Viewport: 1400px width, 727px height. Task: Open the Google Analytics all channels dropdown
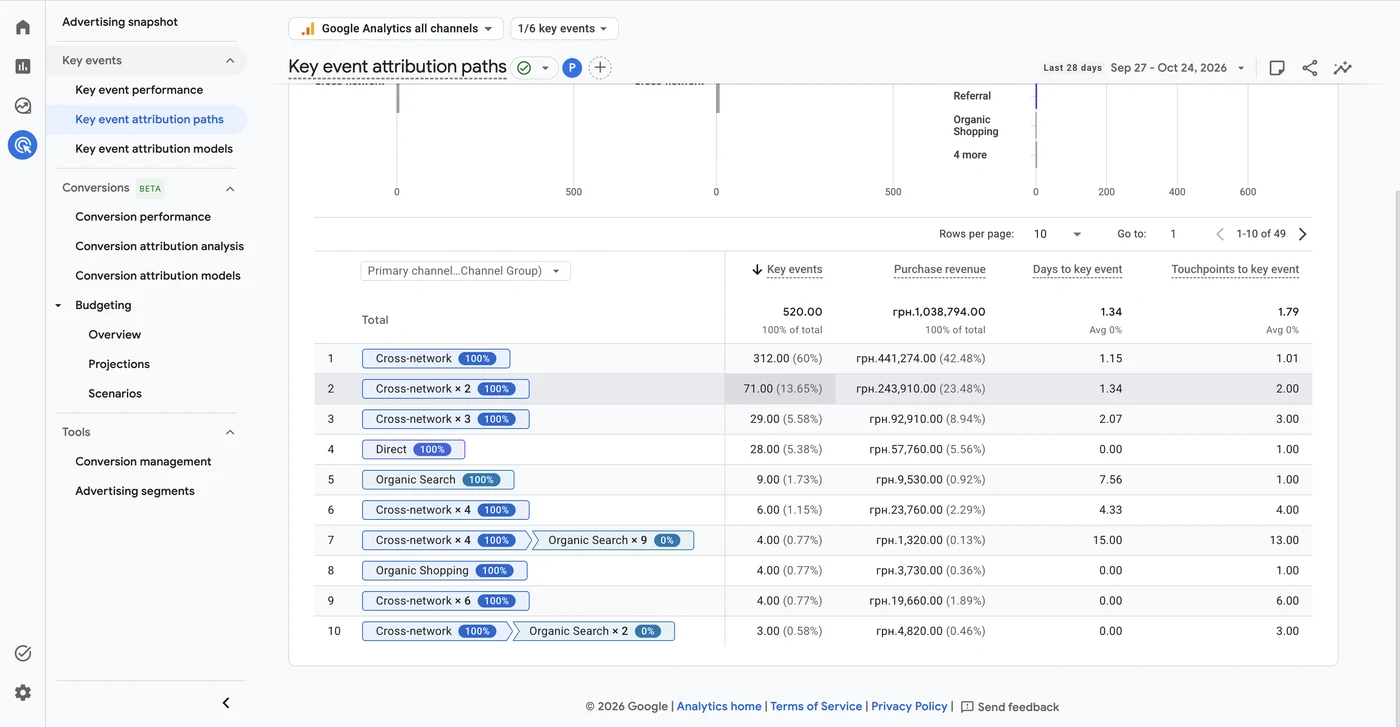pos(396,29)
